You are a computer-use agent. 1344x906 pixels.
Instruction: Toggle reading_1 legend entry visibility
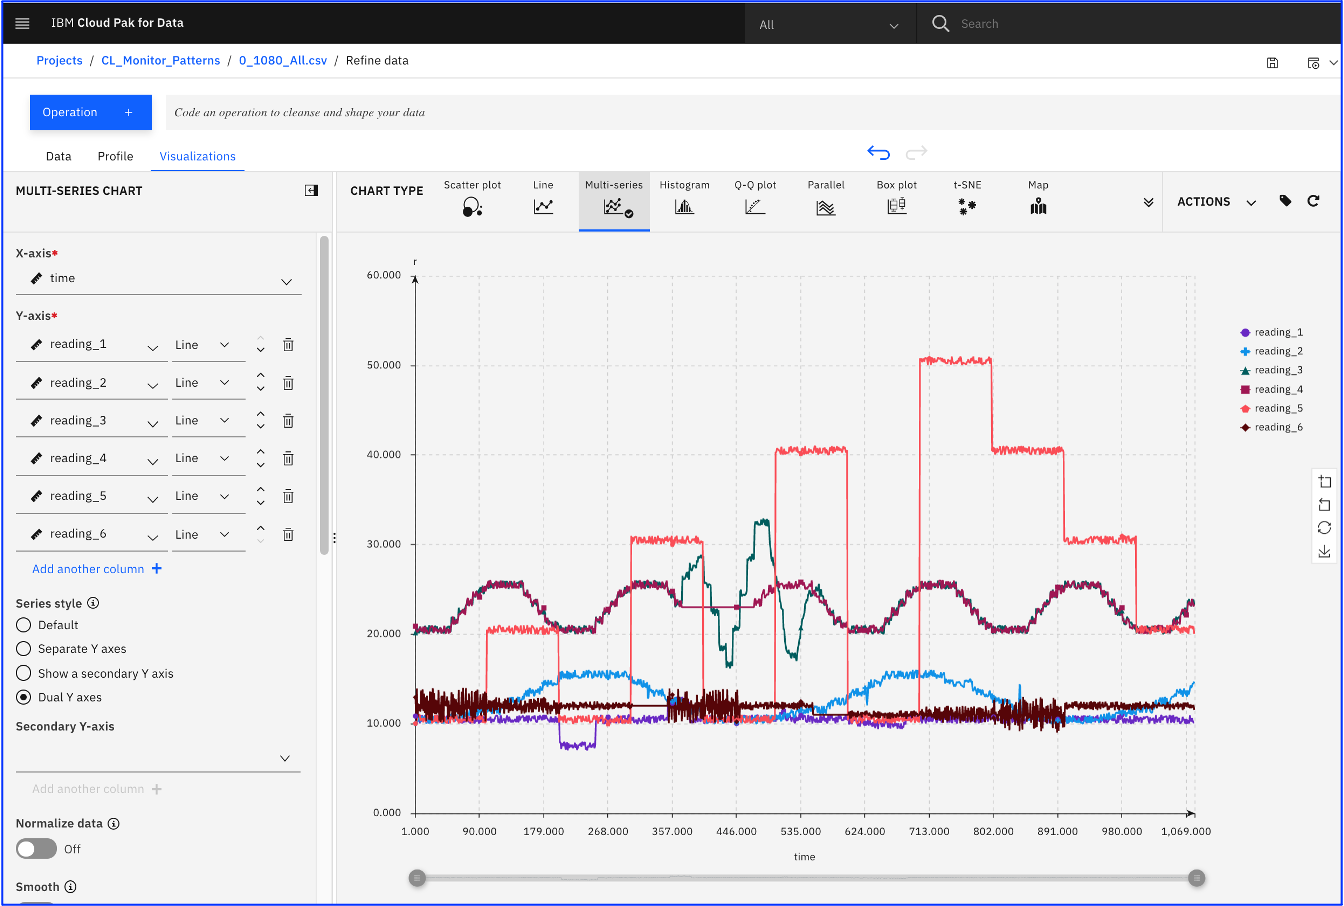click(x=1271, y=332)
